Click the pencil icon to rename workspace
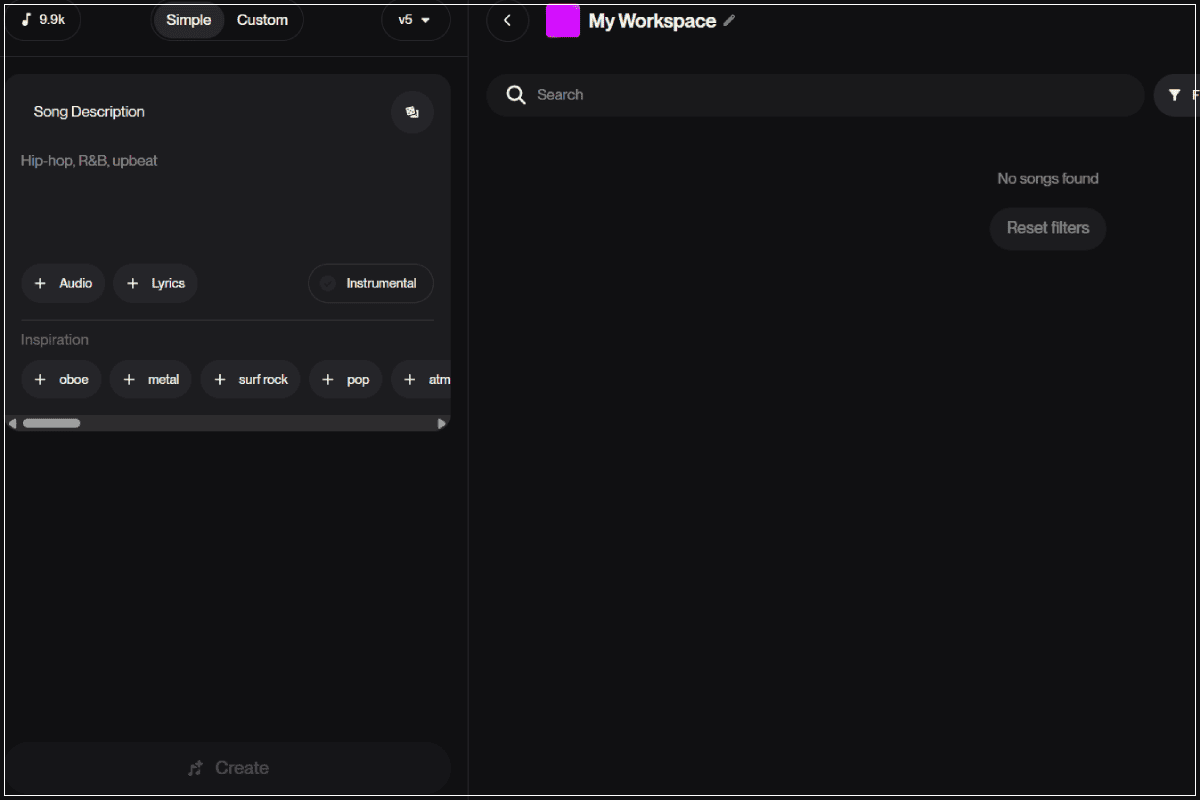Viewport: 1200px width, 800px height. pos(729,21)
